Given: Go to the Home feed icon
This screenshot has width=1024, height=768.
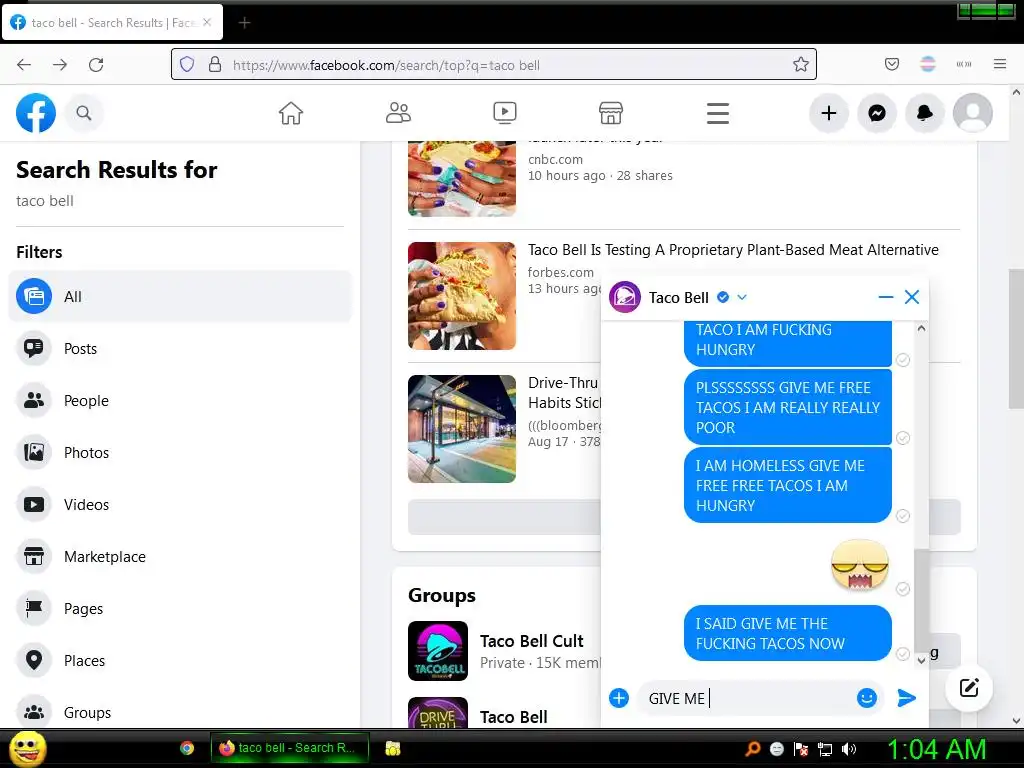Looking at the screenshot, I should (291, 113).
